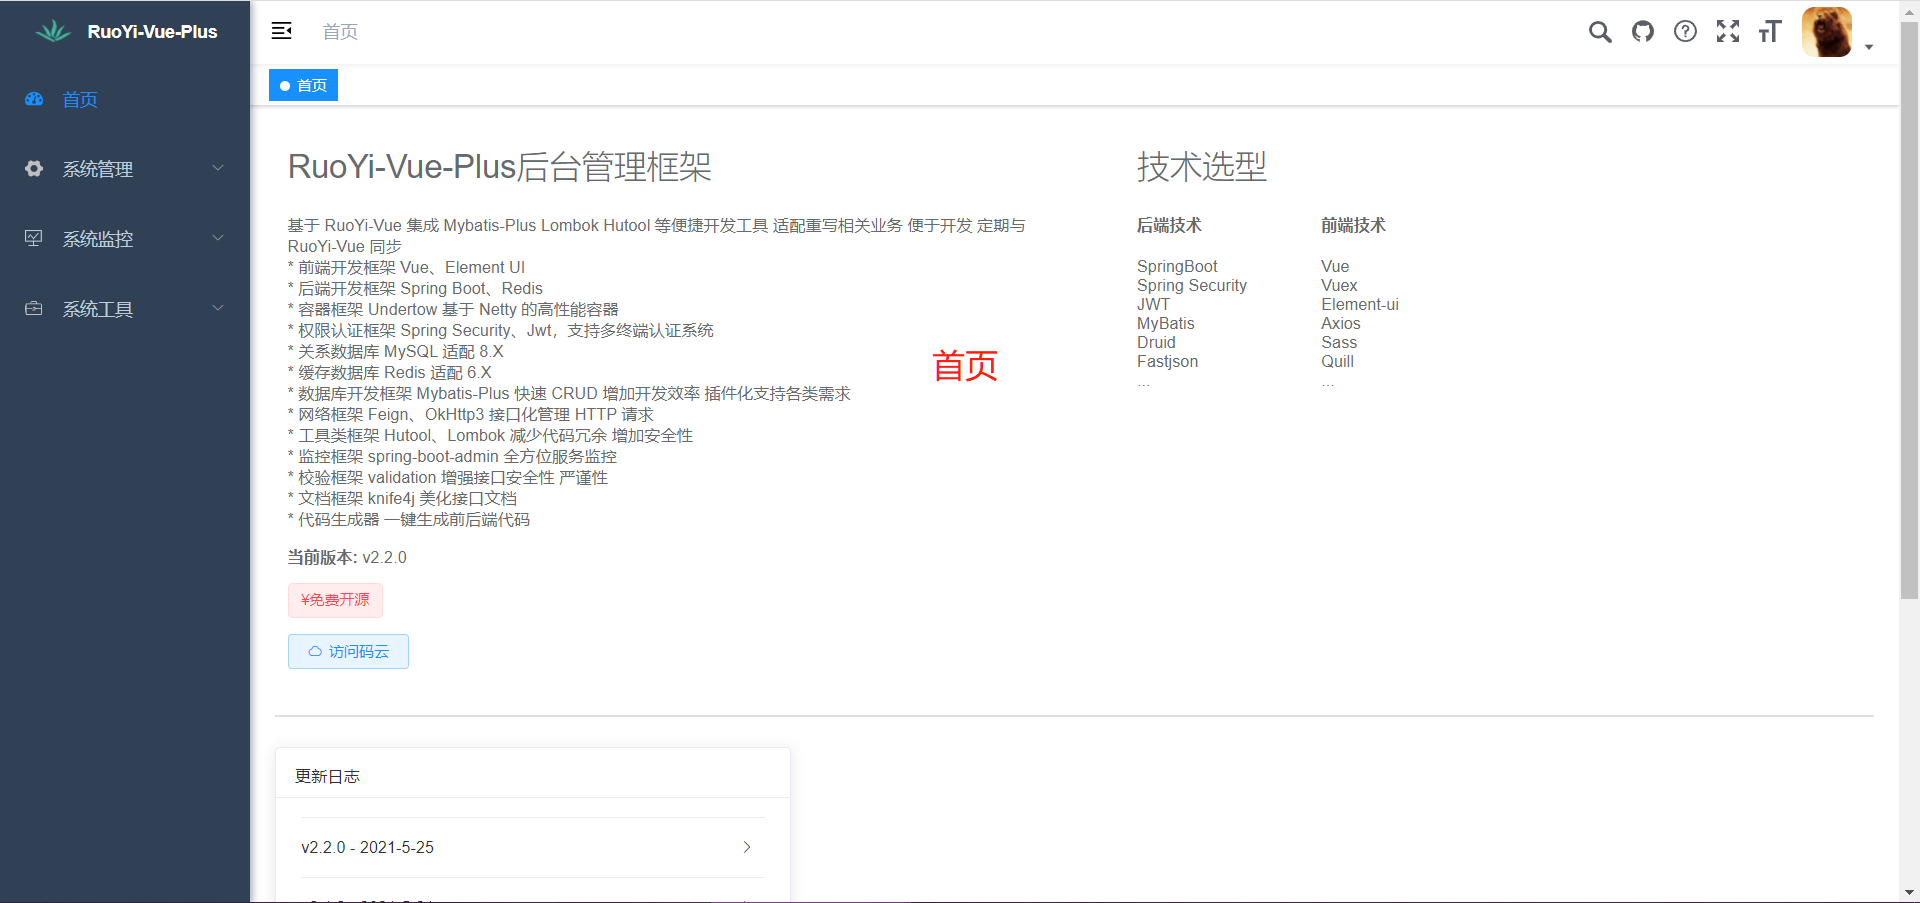
Task: Click Quill in the frontend list
Action: tap(1337, 361)
